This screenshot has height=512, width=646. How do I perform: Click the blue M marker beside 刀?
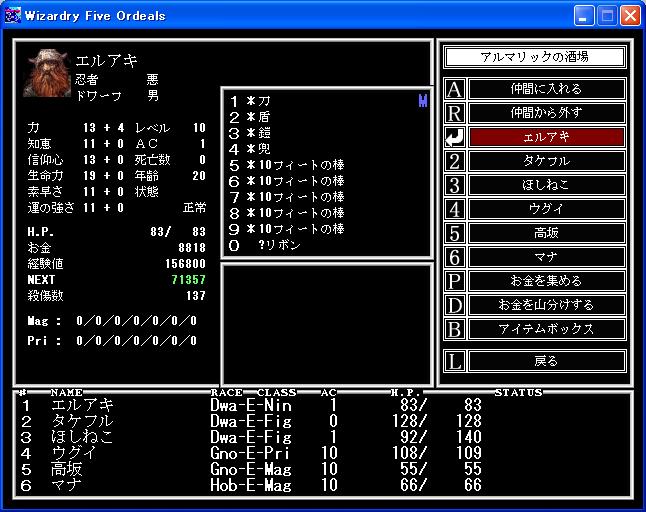pyautogui.click(x=423, y=101)
